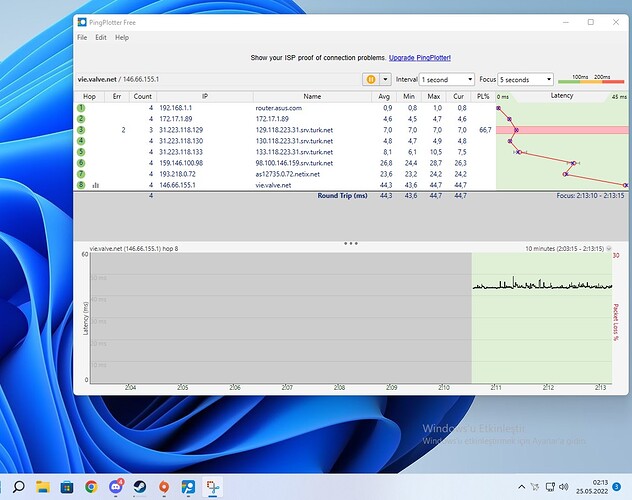
Task: Expand the '10 minutes' timeline range chevron
Action: [609, 249]
